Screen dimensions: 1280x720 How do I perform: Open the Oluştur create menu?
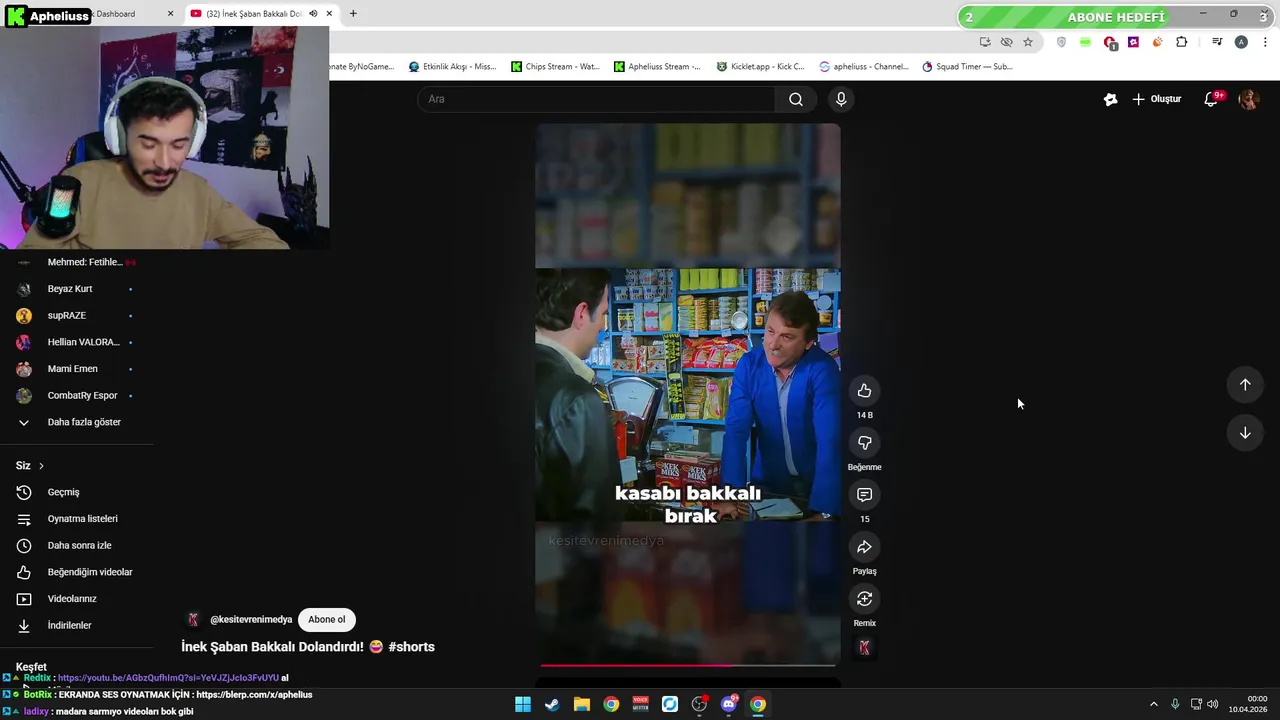pyautogui.click(x=1157, y=99)
